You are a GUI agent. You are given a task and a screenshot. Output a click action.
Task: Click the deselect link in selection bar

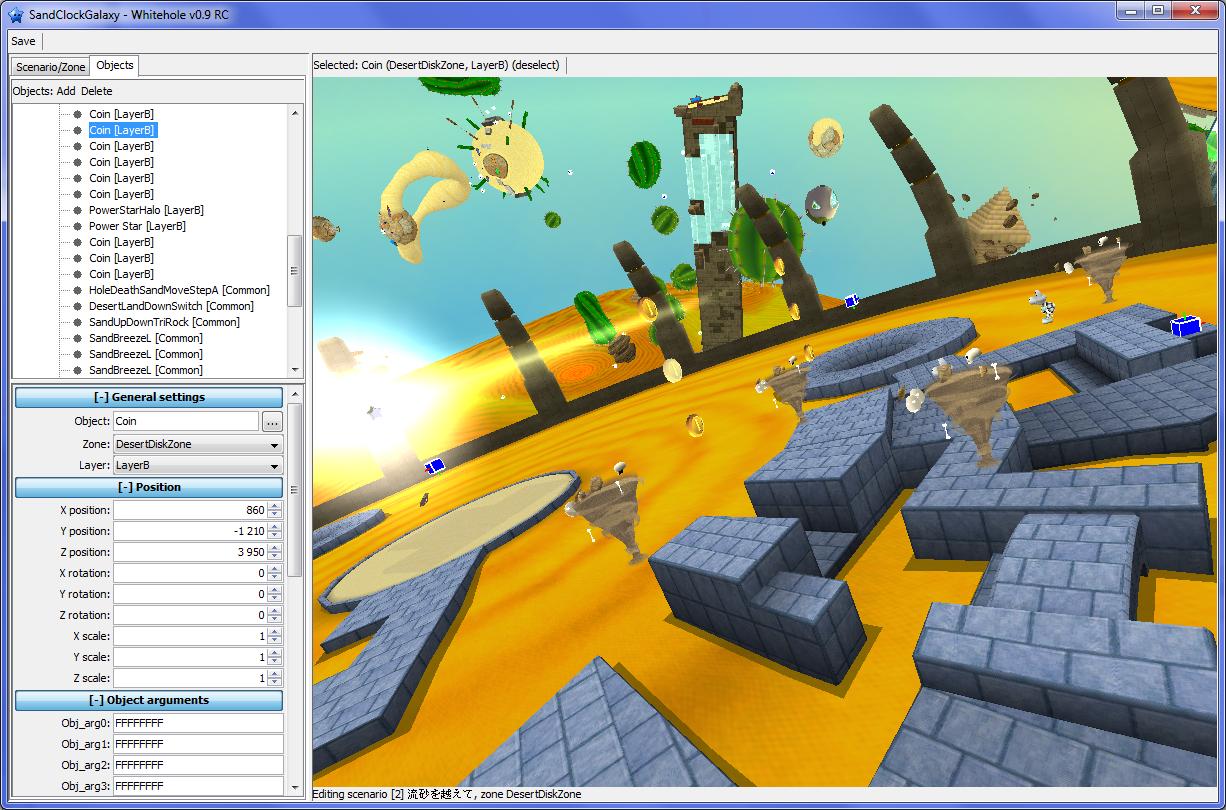(536, 65)
